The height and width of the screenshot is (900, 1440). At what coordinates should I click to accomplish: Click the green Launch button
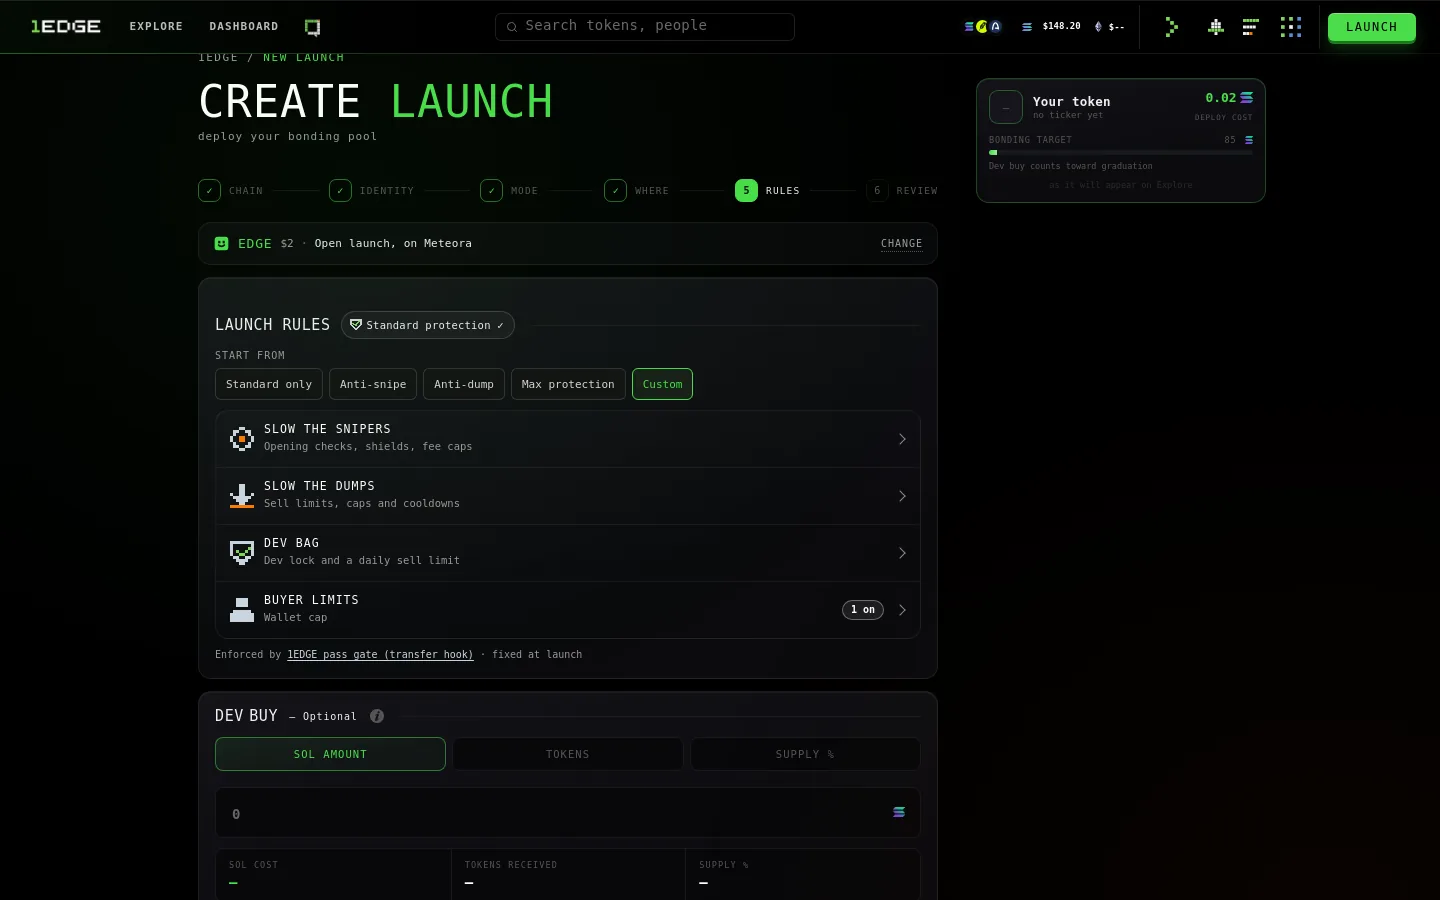(x=1371, y=27)
